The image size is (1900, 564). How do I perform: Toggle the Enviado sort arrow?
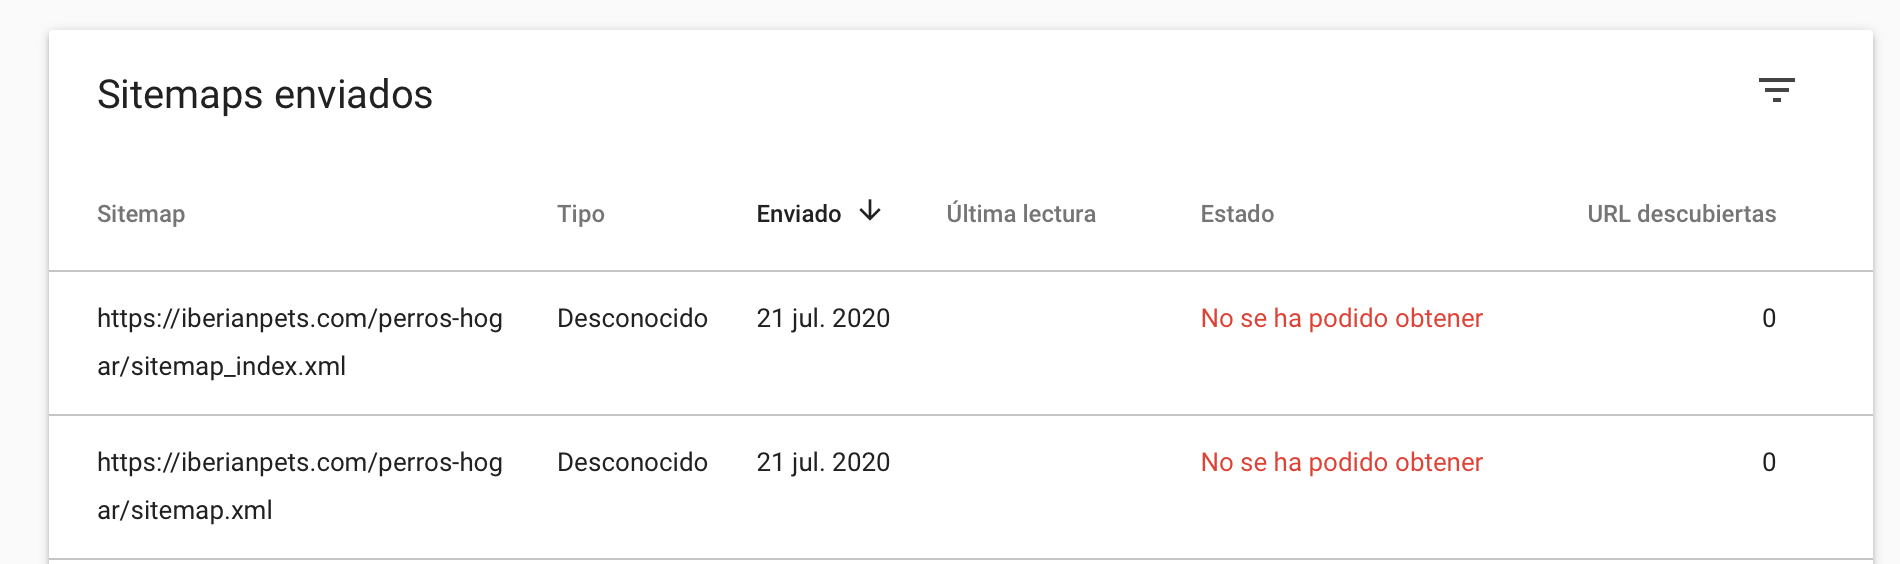pos(870,211)
